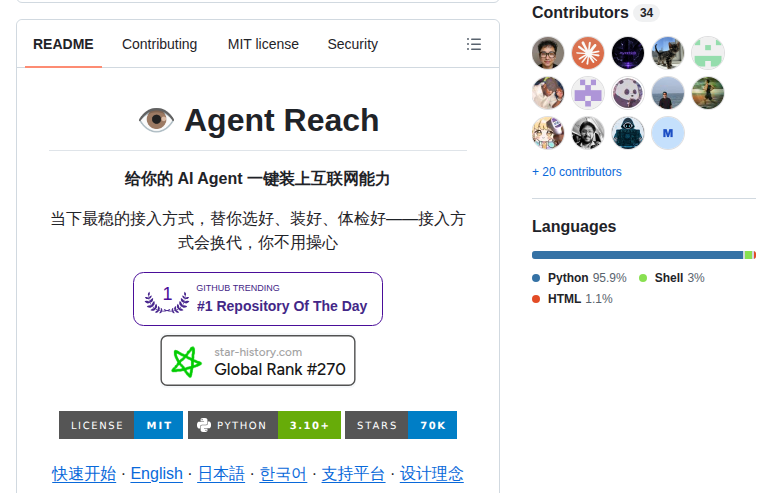Open the star-history Global Rank #270 badge
The height and width of the screenshot is (493, 780).
tap(258, 361)
